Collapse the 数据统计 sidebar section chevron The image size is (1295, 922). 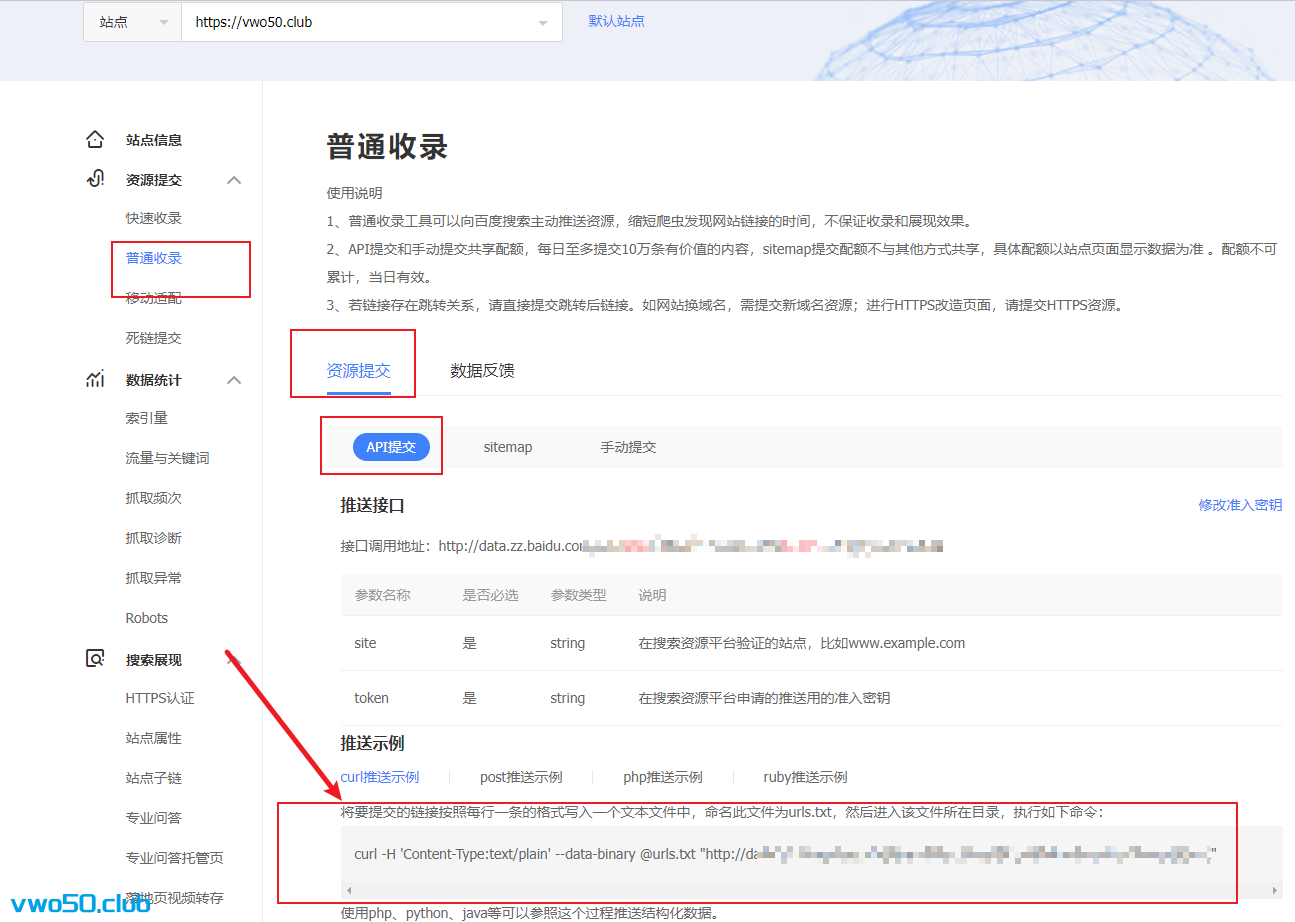tap(234, 380)
